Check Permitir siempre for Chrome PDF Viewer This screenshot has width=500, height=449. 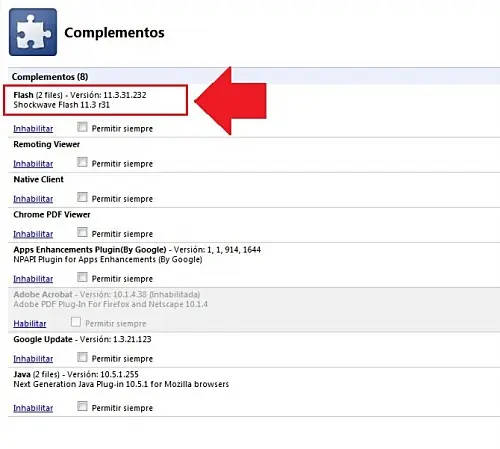pyautogui.click(x=82, y=232)
